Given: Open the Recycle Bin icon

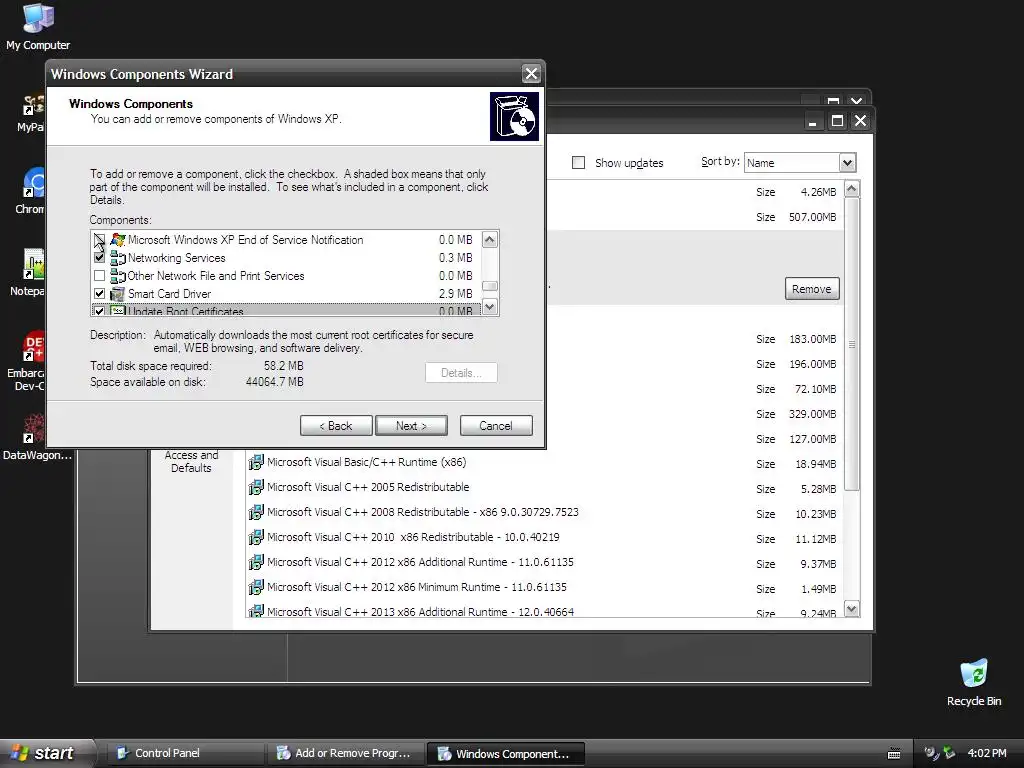Looking at the screenshot, I should click(x=973, y=682).
